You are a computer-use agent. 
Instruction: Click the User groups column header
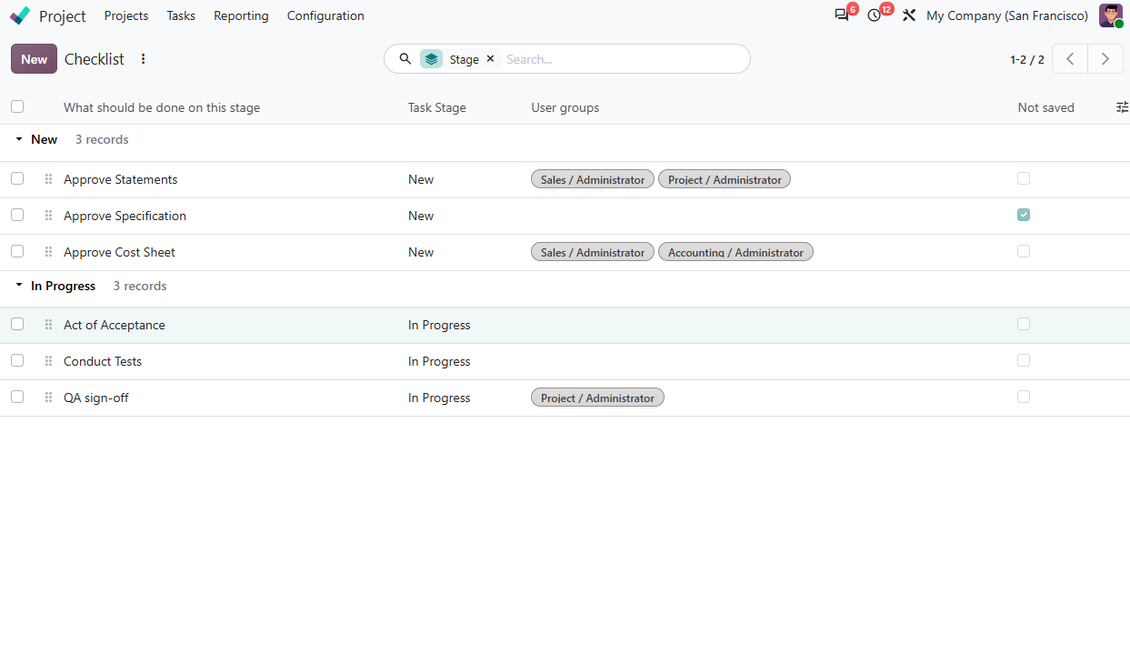565,107
